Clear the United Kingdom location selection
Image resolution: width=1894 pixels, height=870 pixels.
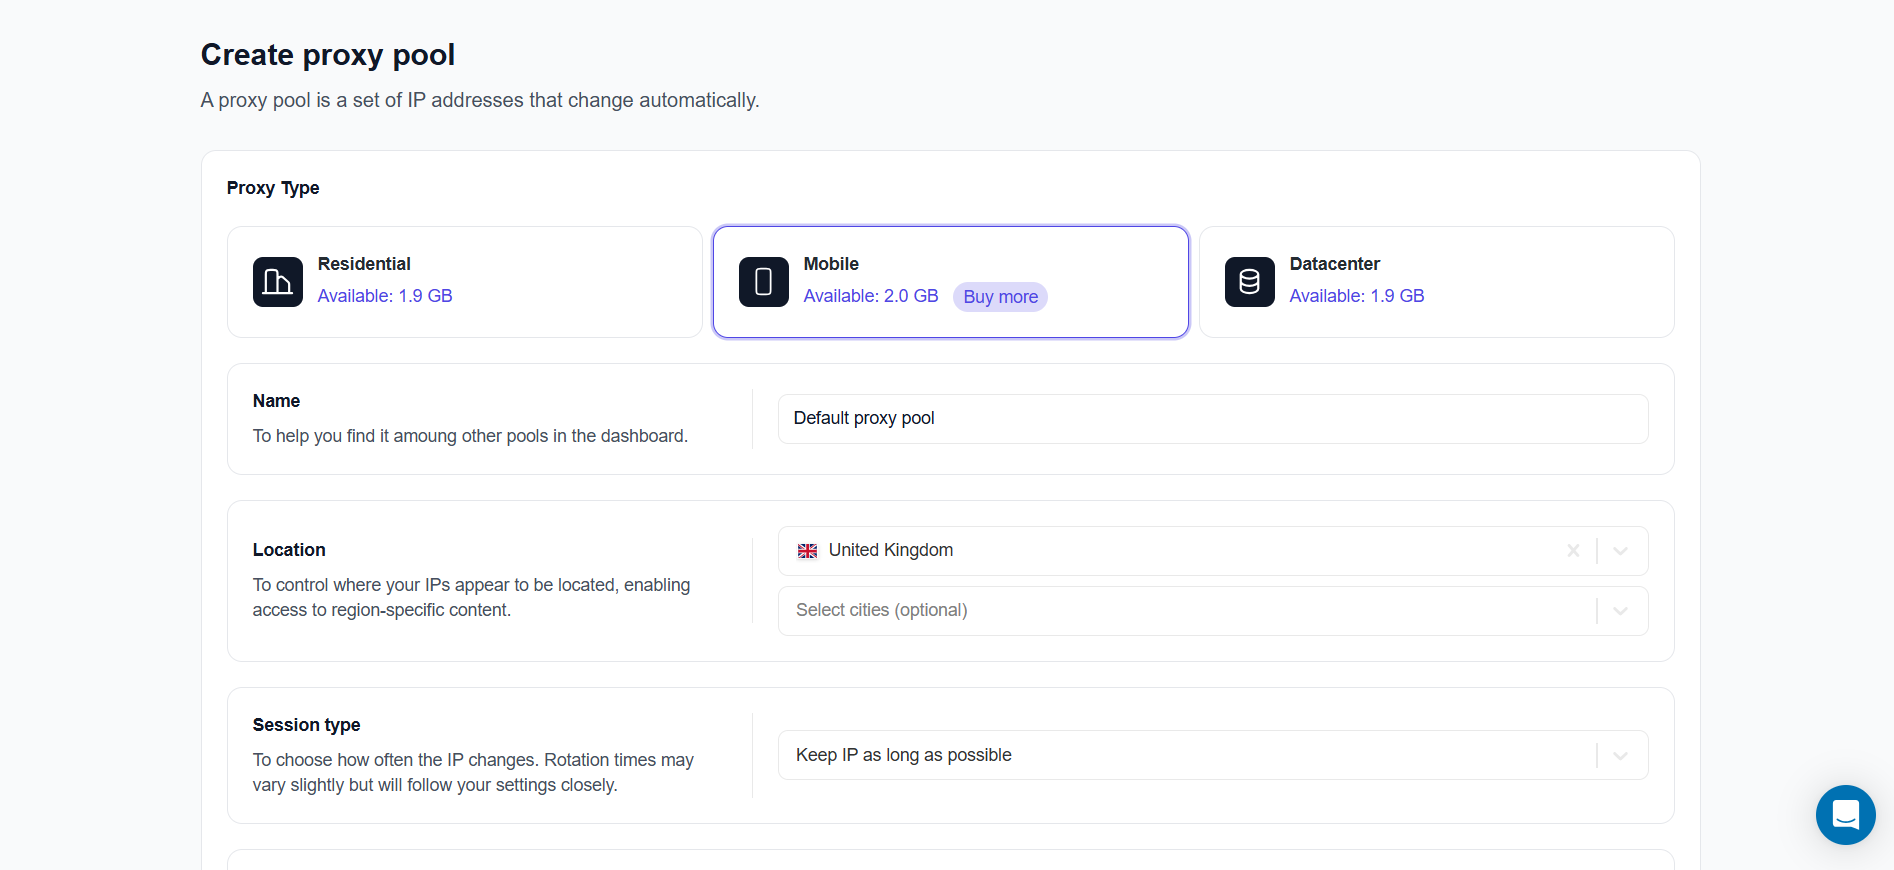(x=1573, y=551)
